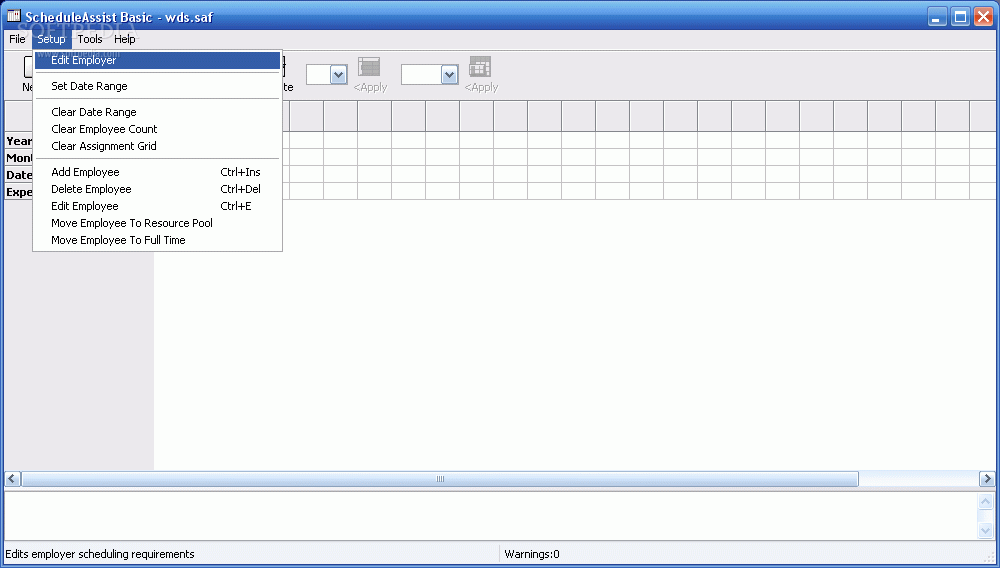Image resolution: width=1000 pixels, height=568 pixels.
Task: Select Set Date Range menu entry
Action: pos(158,86)
